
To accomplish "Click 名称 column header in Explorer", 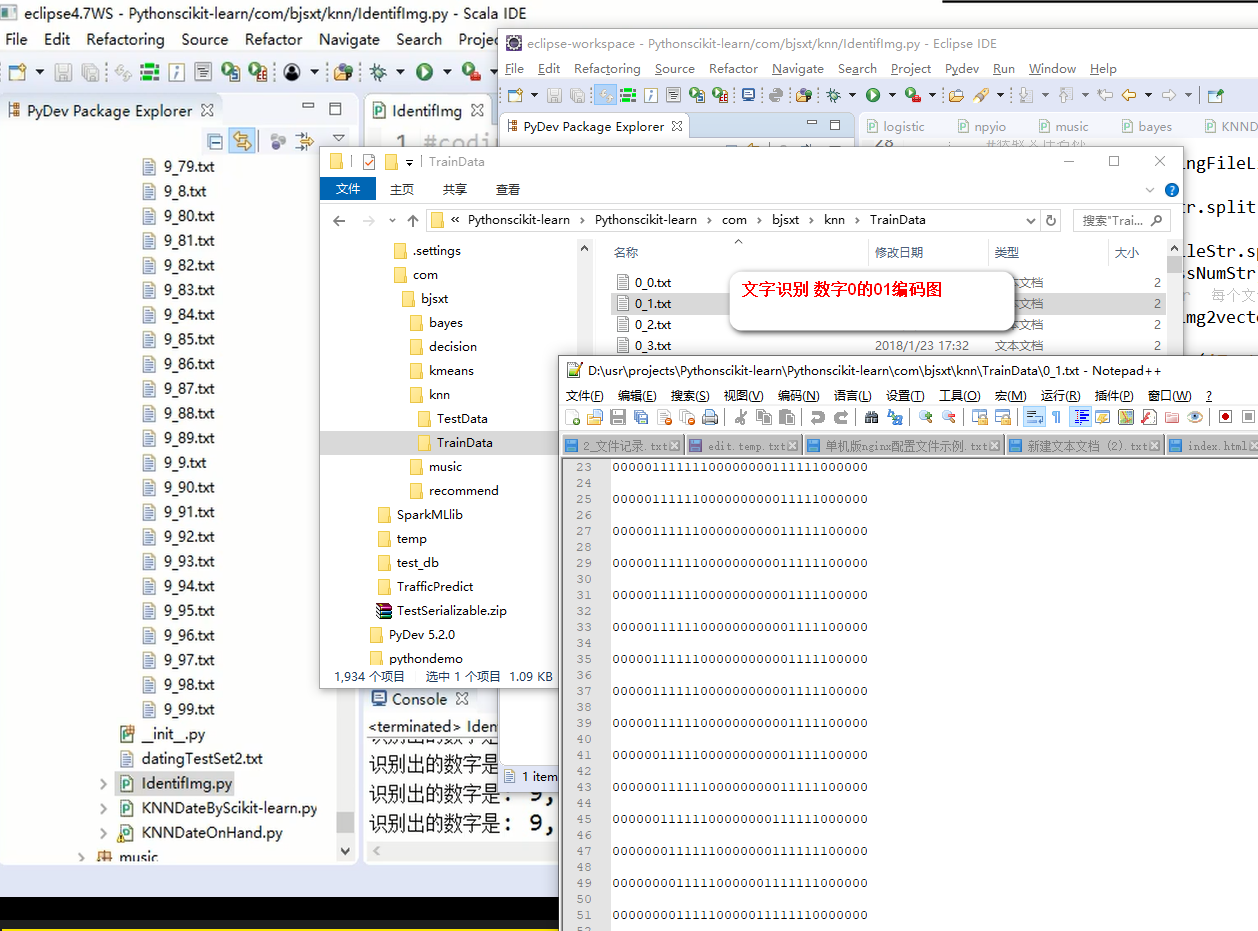I will 626,253.
